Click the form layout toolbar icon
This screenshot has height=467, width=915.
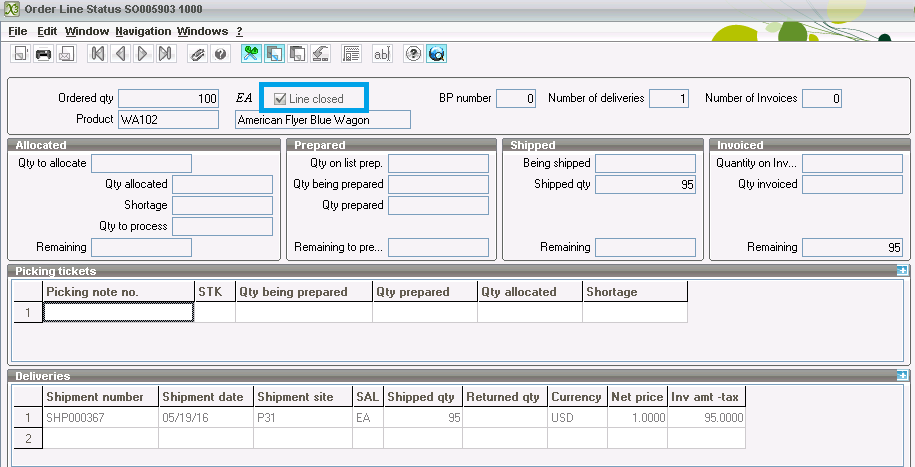coord(351,54)
